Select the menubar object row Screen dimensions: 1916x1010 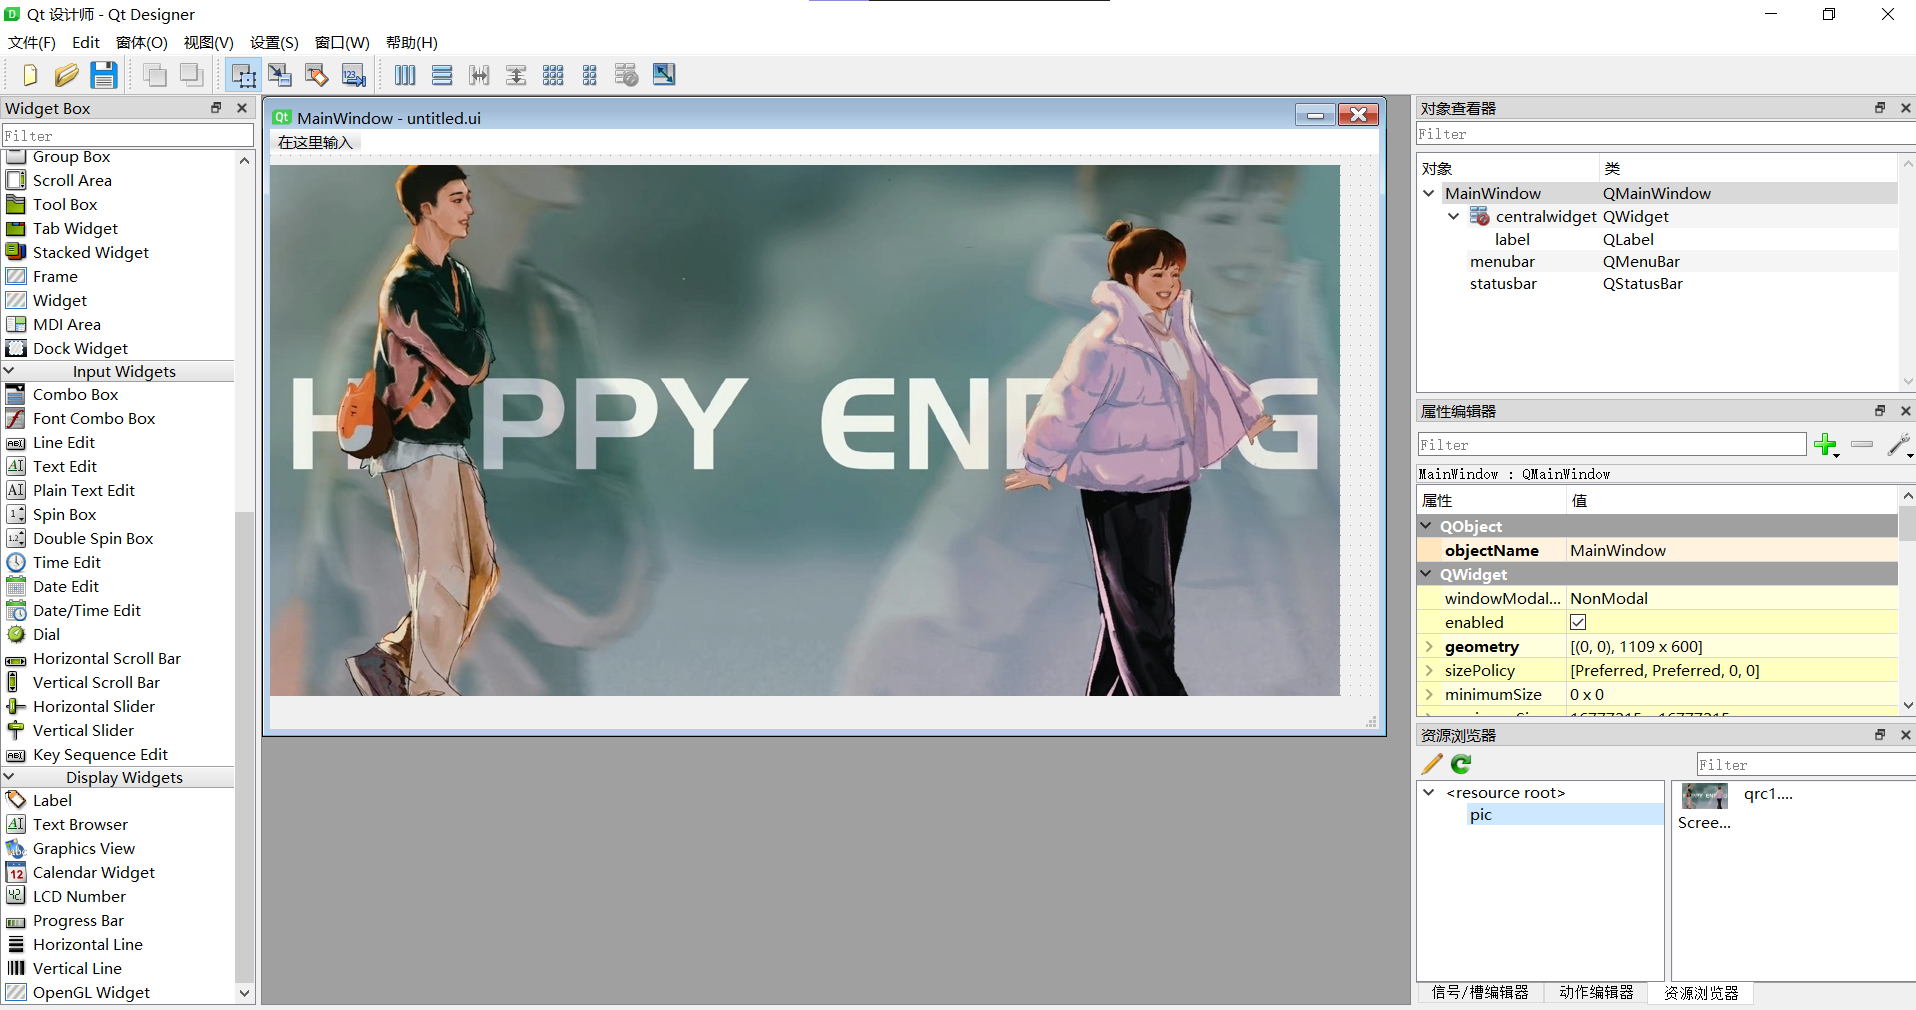[1657, 262]
